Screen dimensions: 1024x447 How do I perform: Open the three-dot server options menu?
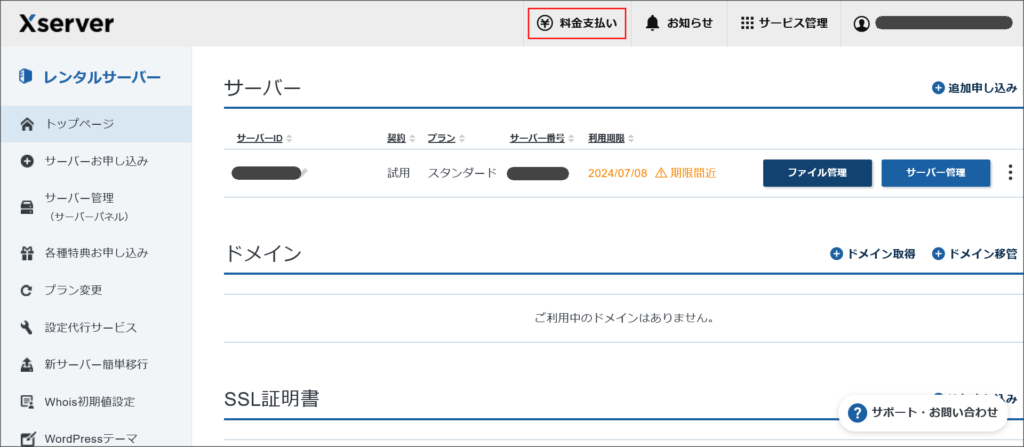click(x=1010, y=173)
